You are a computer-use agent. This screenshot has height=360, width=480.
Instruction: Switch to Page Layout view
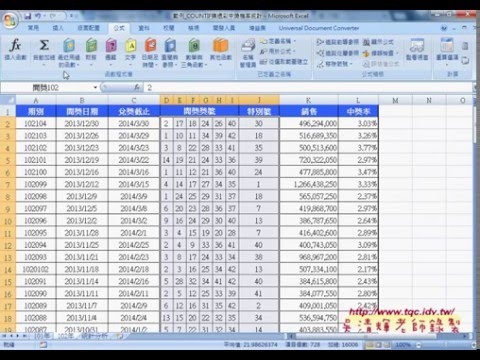(x=378, y=345)
